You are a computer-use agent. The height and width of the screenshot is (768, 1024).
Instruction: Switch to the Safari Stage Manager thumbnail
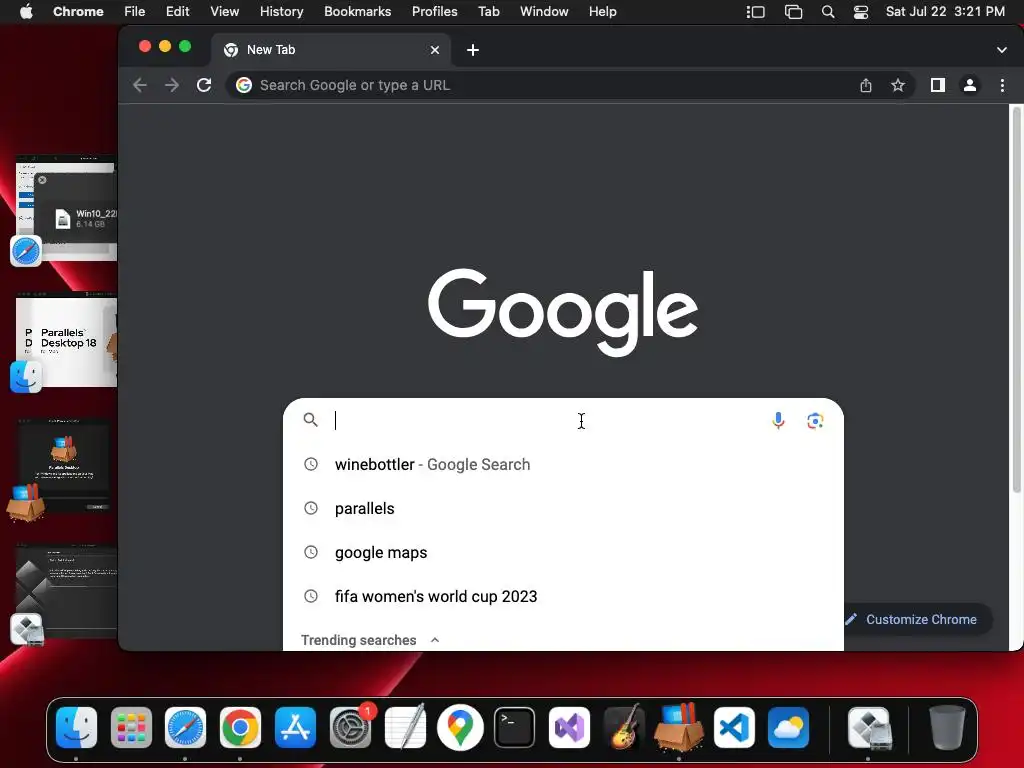(x=66, y=209)
